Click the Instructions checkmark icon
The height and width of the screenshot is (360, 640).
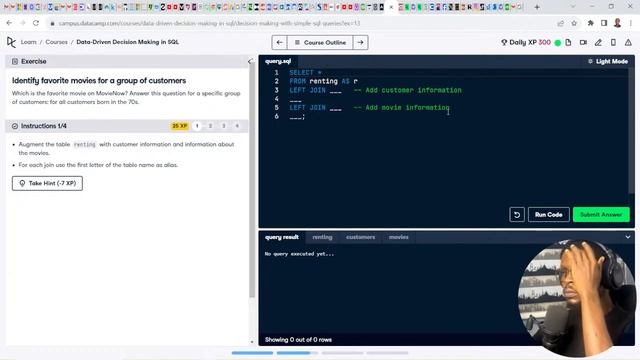[x=15, y=126]
